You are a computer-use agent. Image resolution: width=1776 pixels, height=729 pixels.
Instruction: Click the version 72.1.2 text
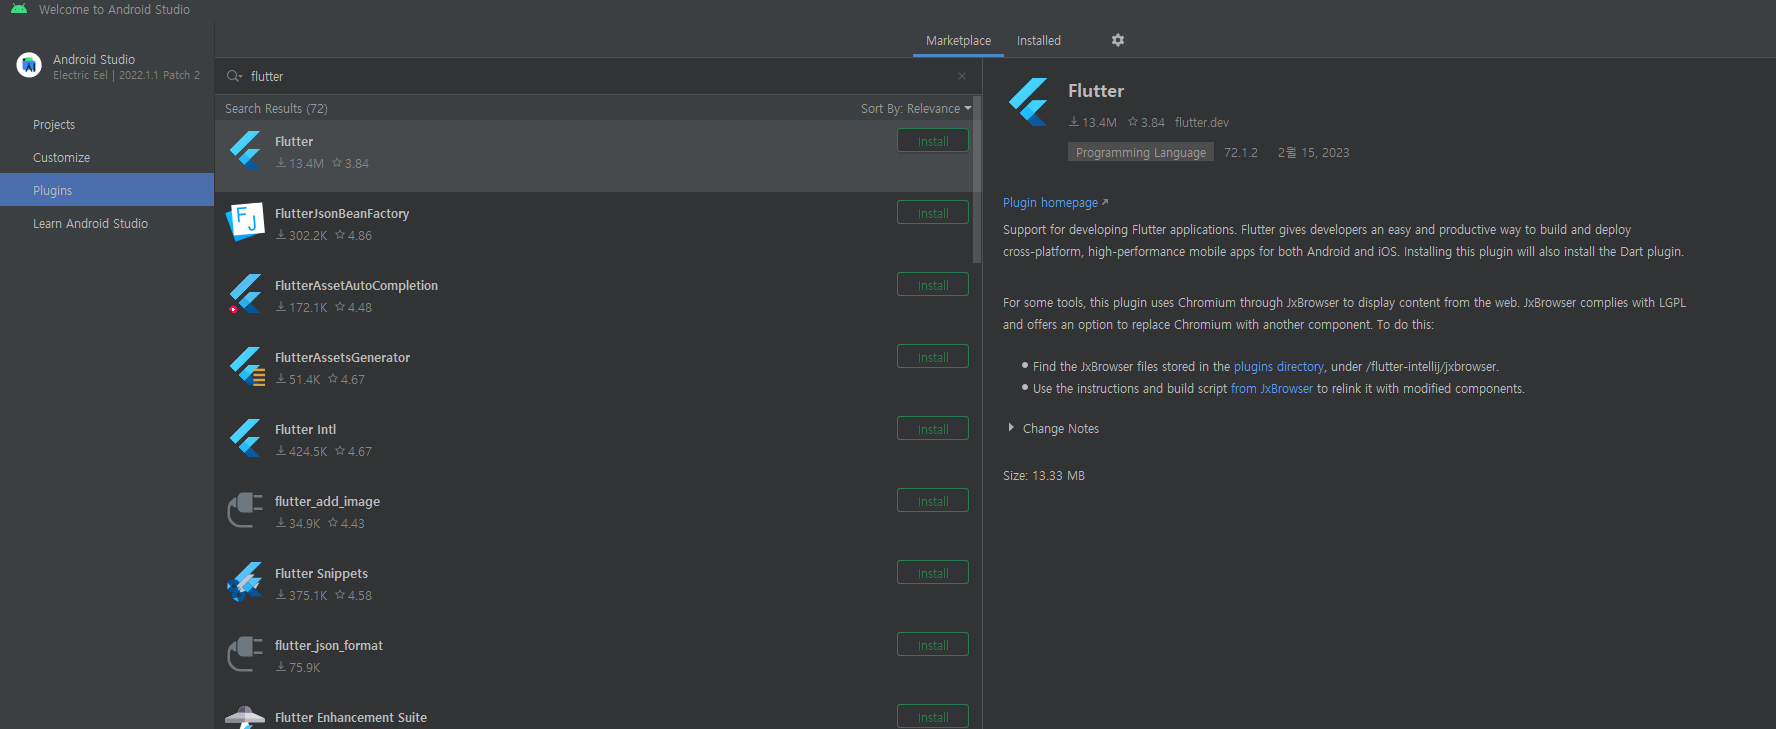1241,153
